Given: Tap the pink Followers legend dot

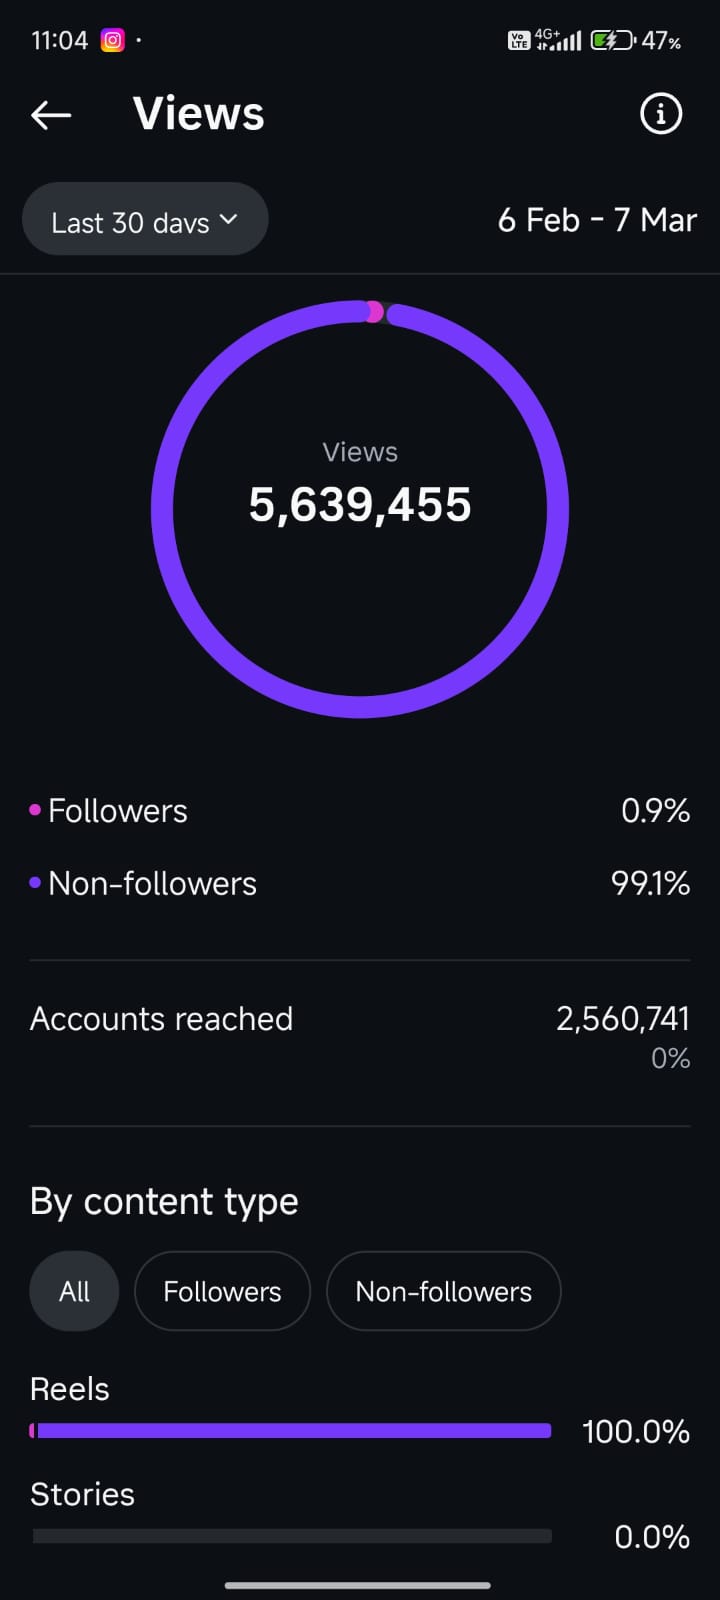Looking at the screenshot, I should coord(35,810).
